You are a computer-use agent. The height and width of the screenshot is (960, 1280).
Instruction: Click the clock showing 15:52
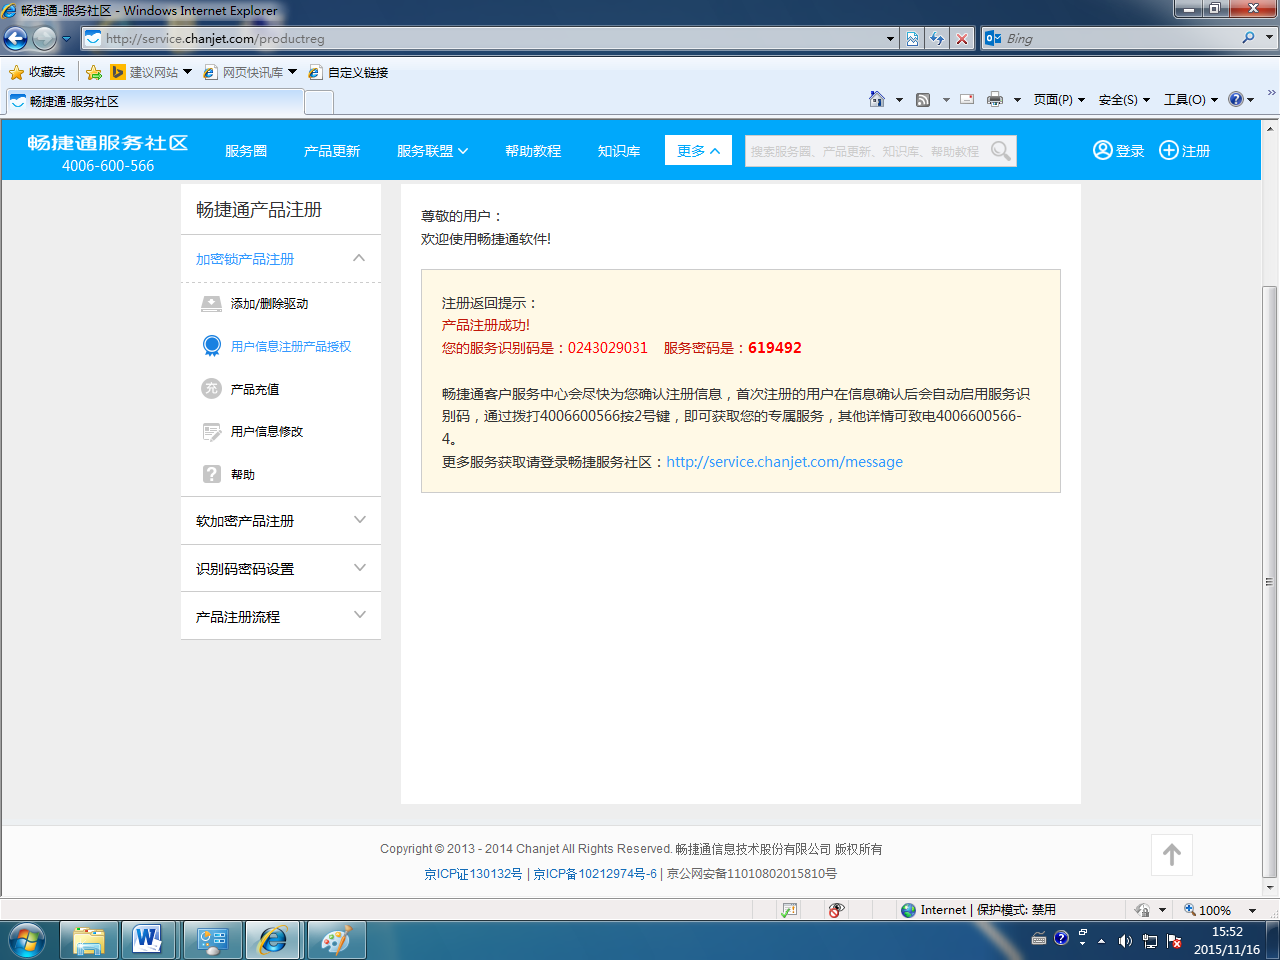click(1227, 932)
